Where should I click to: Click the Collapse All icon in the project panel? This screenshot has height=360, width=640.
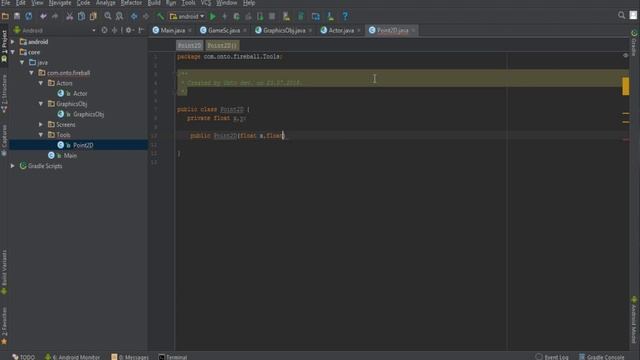115,30
